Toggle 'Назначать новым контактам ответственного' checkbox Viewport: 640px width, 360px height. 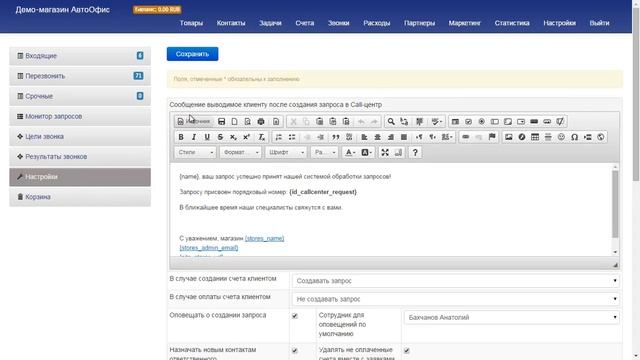[x=295, y=351]
